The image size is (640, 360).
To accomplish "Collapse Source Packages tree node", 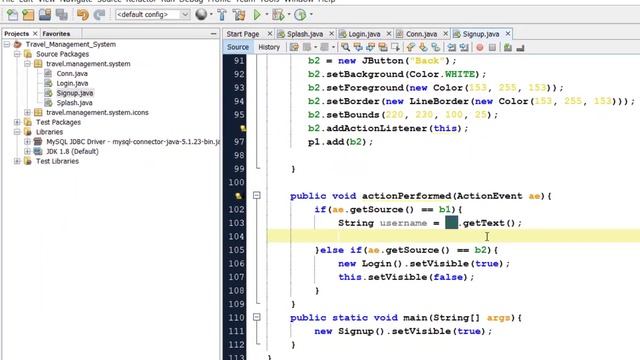I will (x=17, y=54).
